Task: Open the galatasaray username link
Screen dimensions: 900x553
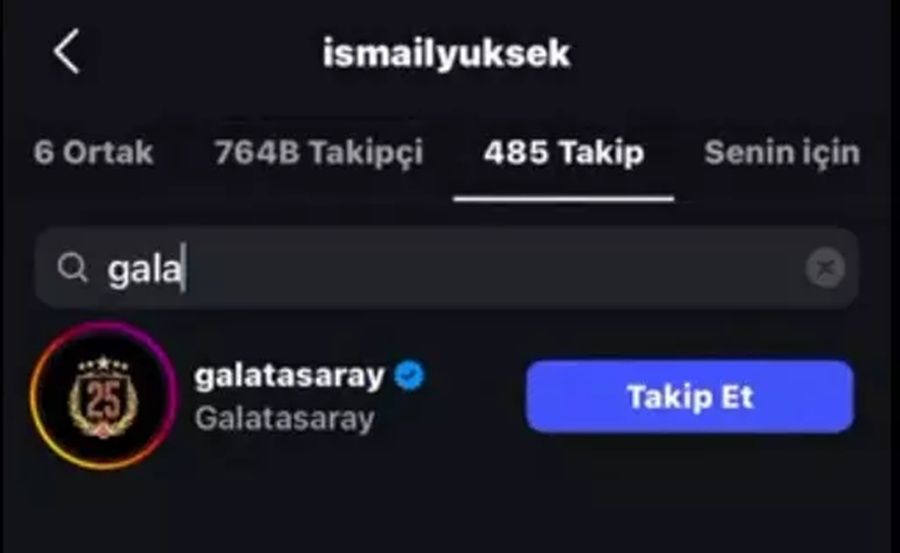Action: 289,377
